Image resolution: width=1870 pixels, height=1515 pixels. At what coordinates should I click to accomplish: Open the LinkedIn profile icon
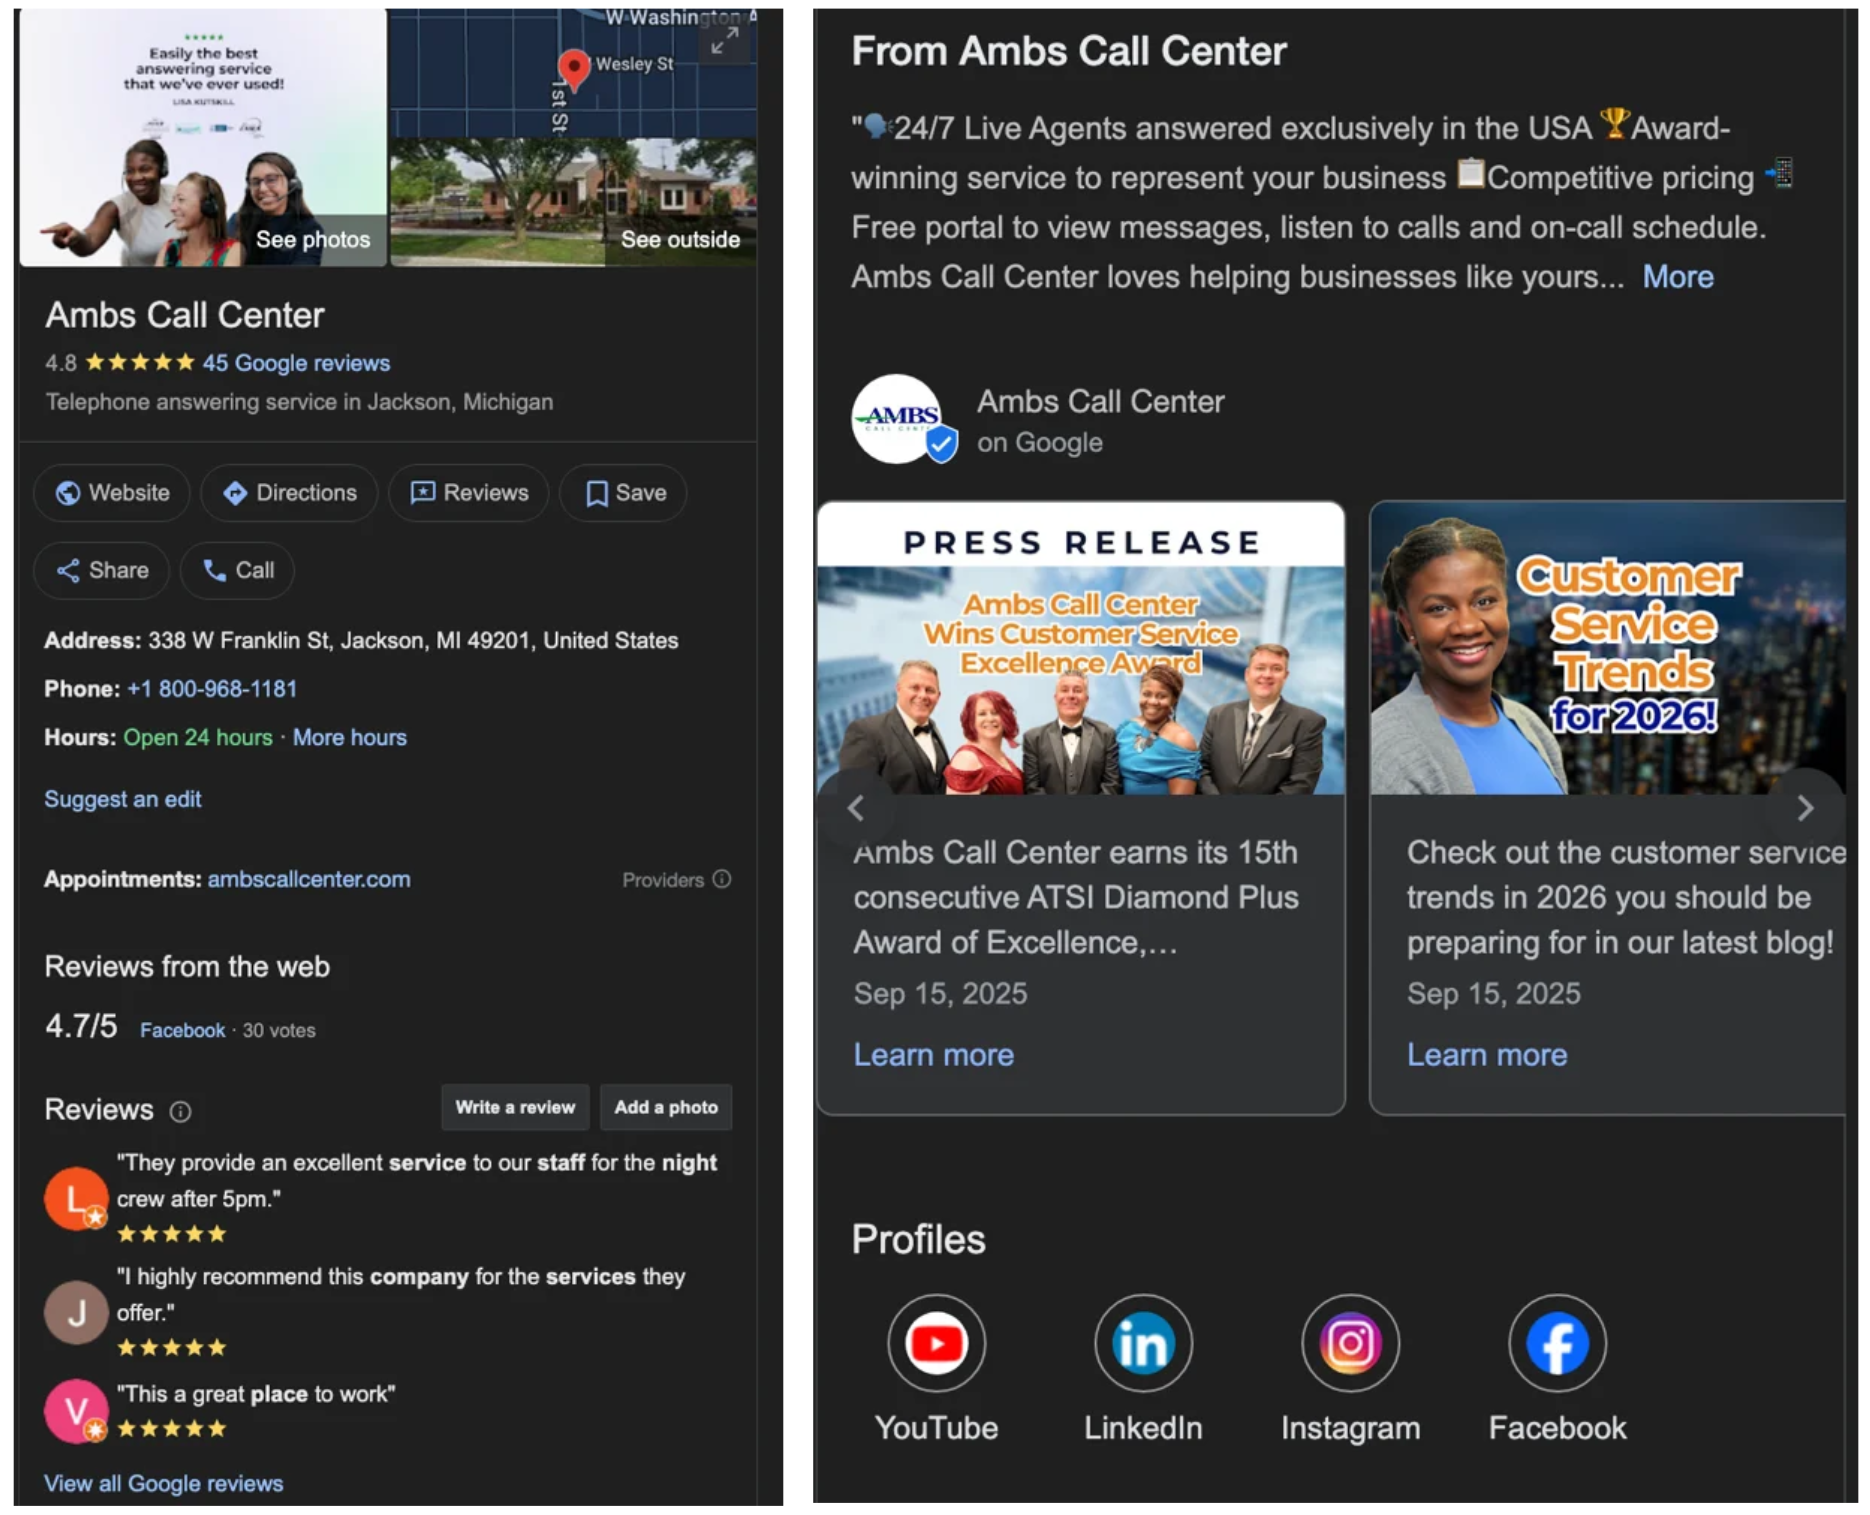click(1142, 1343)
